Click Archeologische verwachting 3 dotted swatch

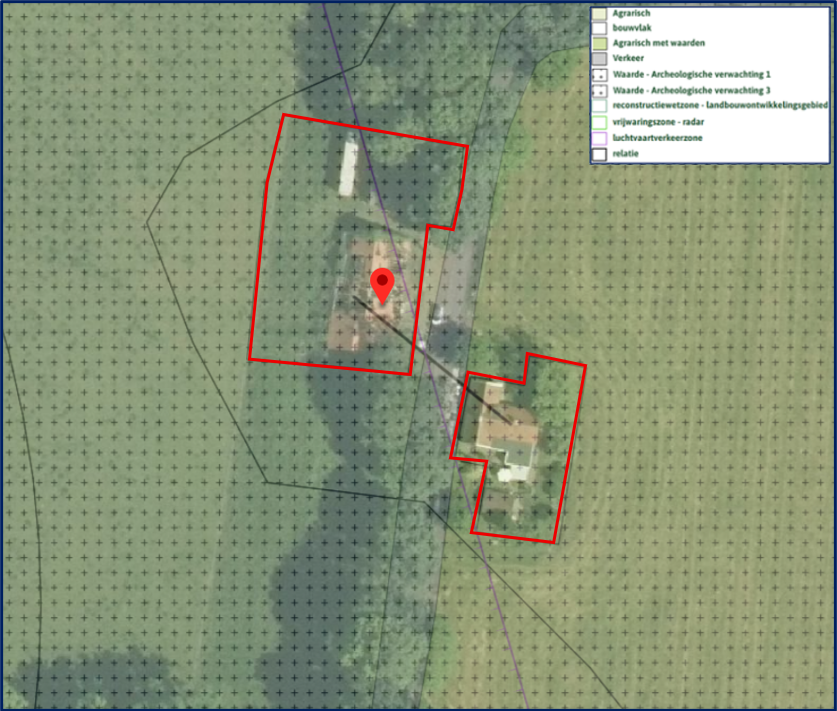tap(599, 90)
